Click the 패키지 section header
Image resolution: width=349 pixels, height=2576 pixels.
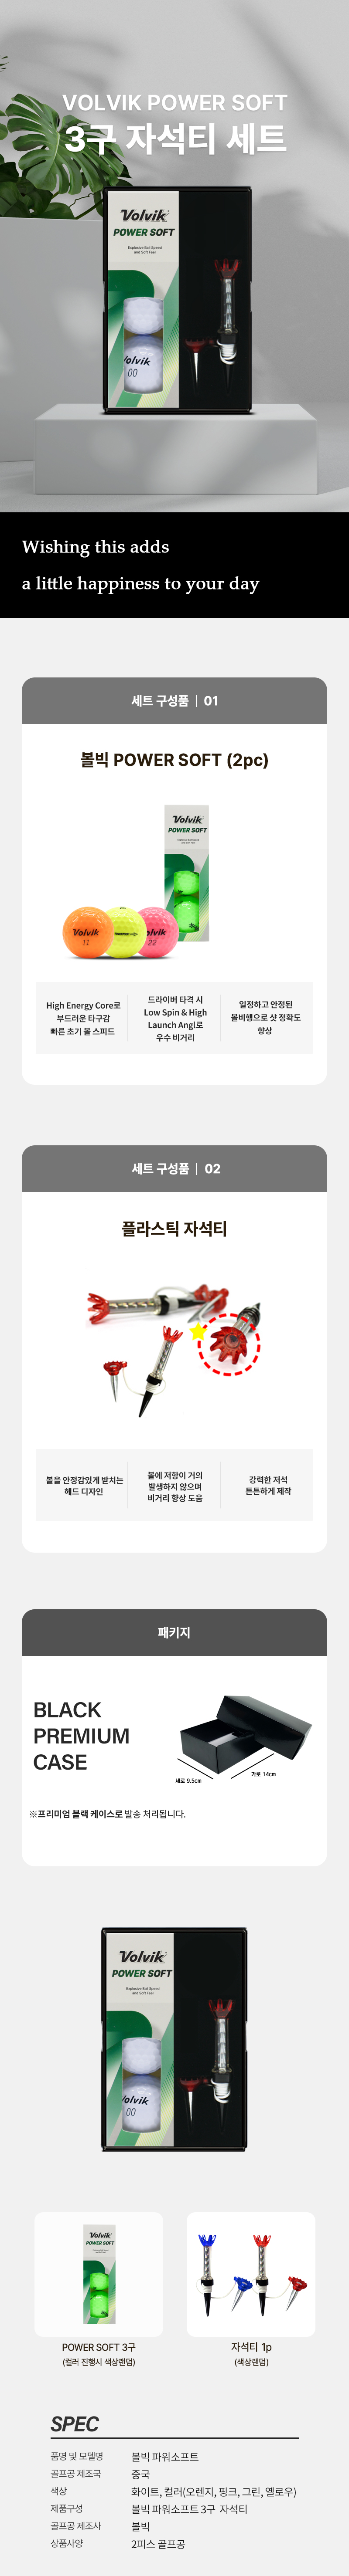coord(174,1632)
